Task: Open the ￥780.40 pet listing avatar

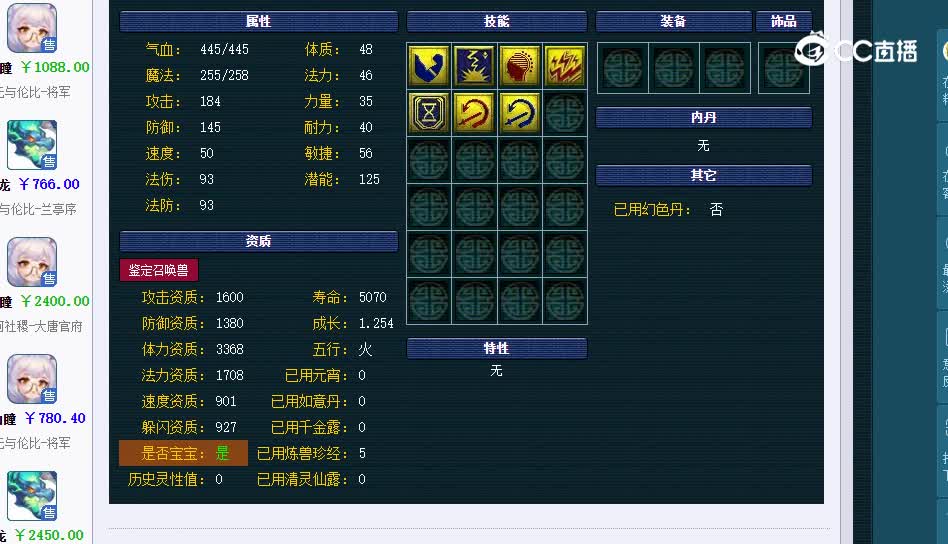Action: coord(32,379)
